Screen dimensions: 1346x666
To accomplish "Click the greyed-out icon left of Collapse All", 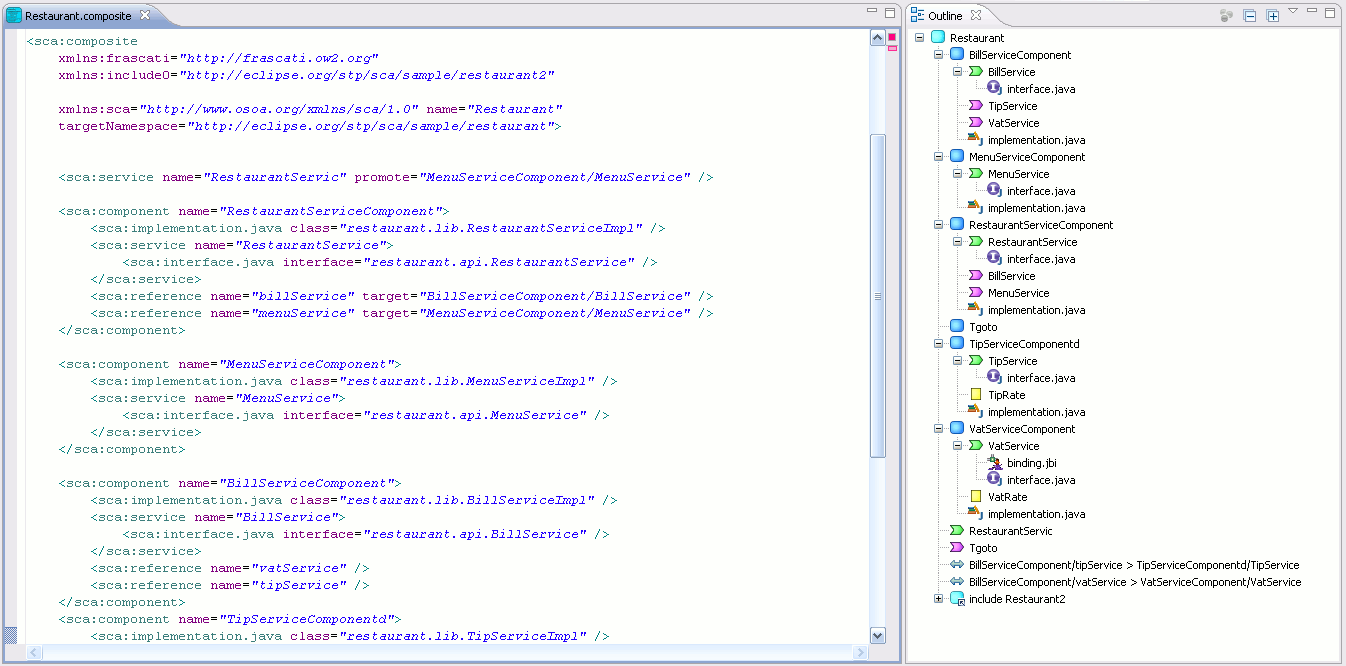I will click(x=1226, y=16).
